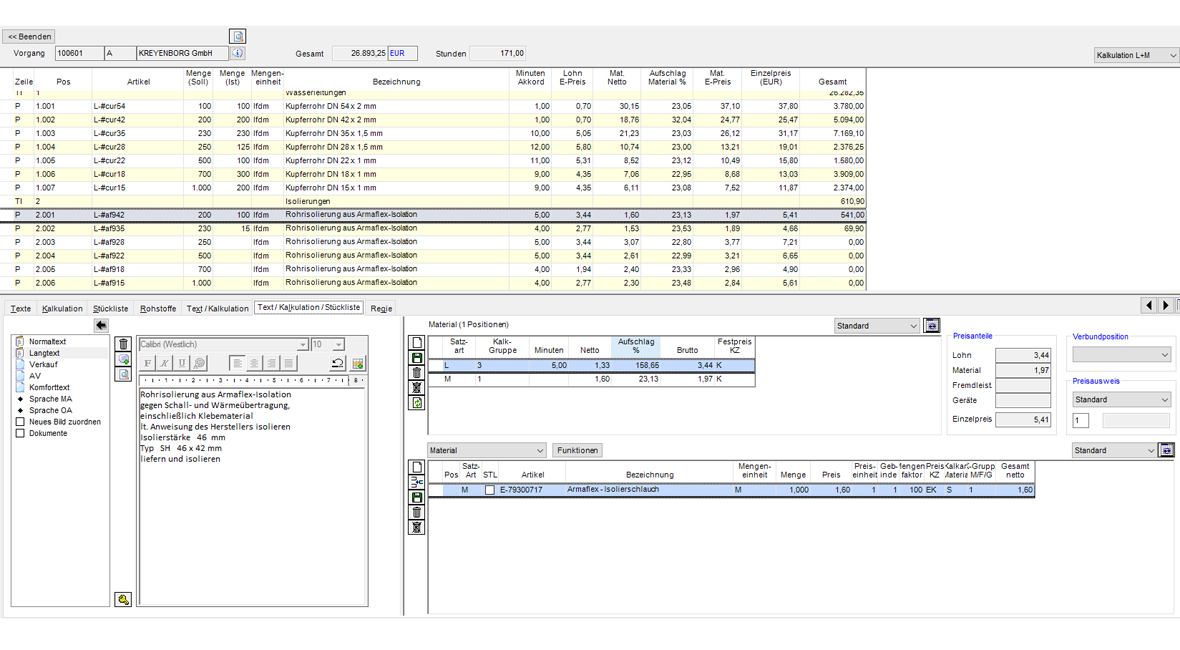
Task: Open the Stückliste tab
Action: click(x=111, y=309)
